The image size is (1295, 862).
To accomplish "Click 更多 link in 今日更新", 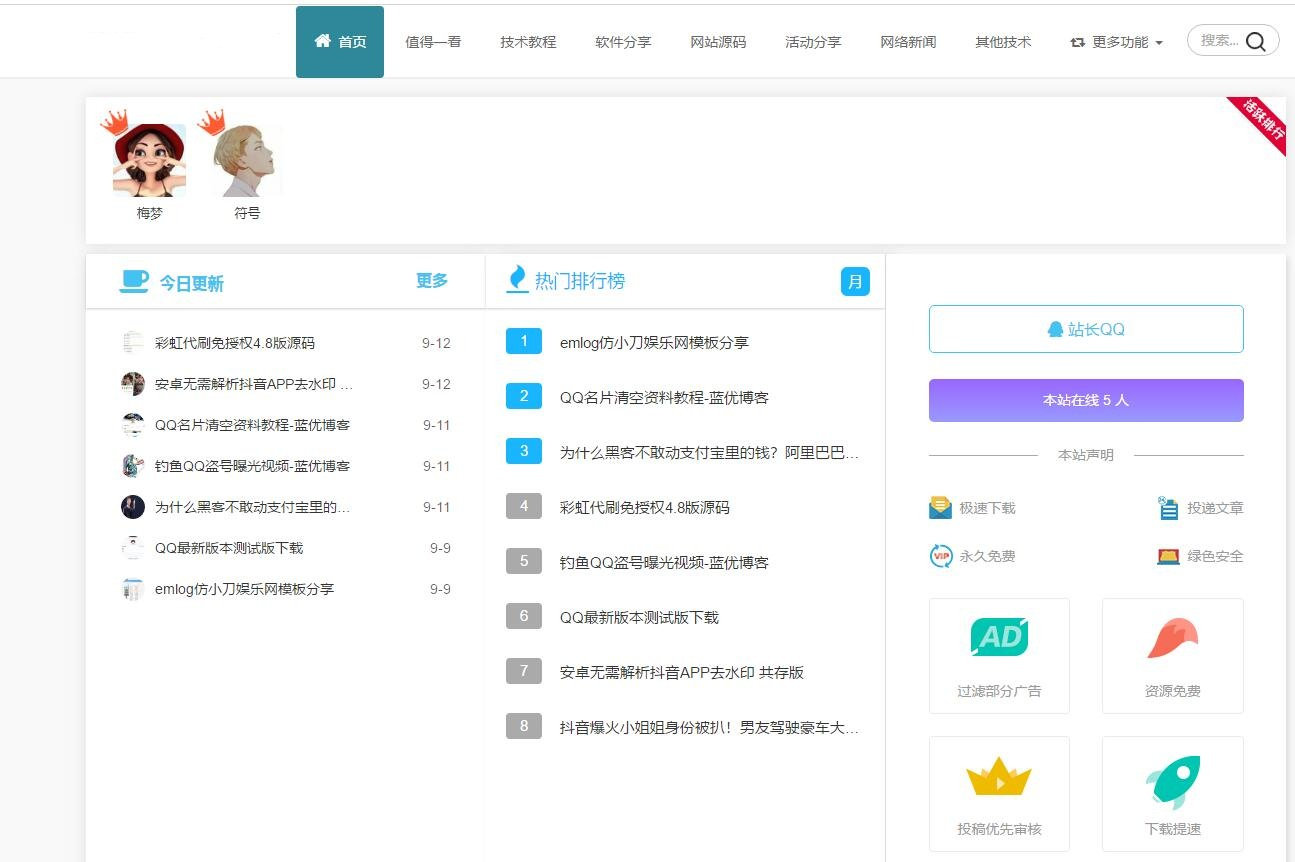I will (432, 281).
